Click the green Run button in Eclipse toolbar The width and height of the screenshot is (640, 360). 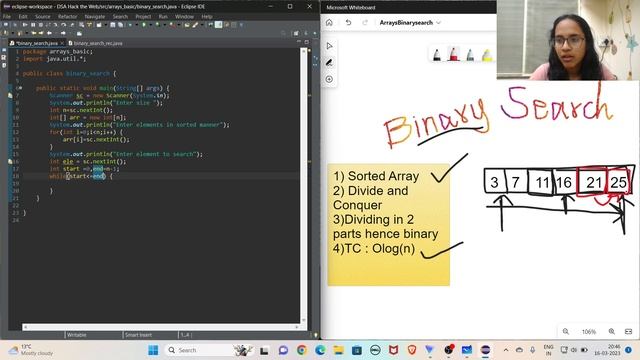coord(144,25)
